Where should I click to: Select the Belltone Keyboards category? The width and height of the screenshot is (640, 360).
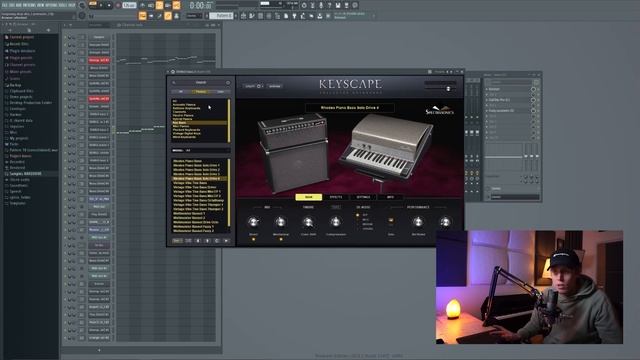187,108
